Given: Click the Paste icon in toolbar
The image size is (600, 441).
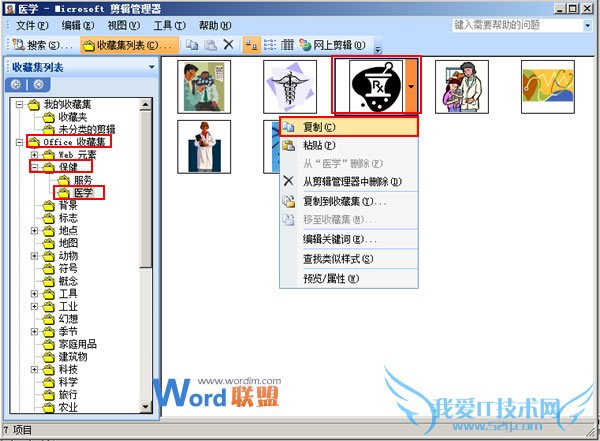Looking at the screenshot, I should click(210, 45).
